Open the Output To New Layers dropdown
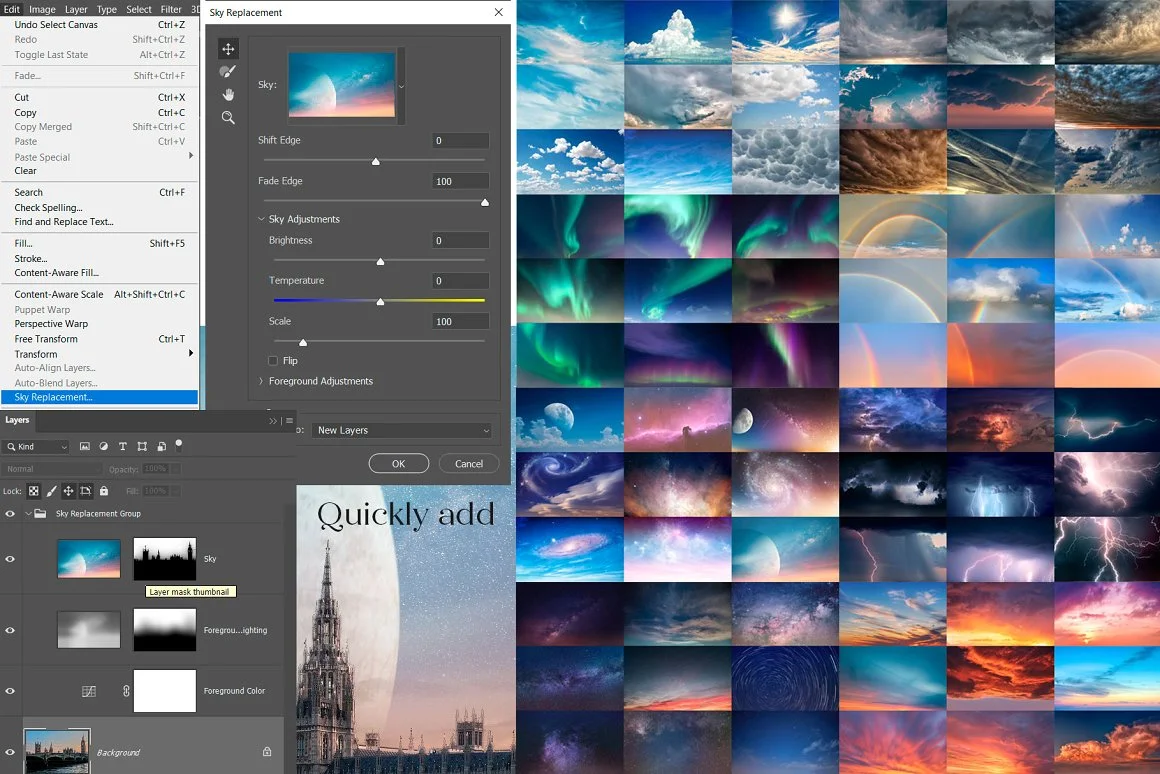Image resolution: width=1160 pixels, height=774 pixels. click(x=402, y=430)
